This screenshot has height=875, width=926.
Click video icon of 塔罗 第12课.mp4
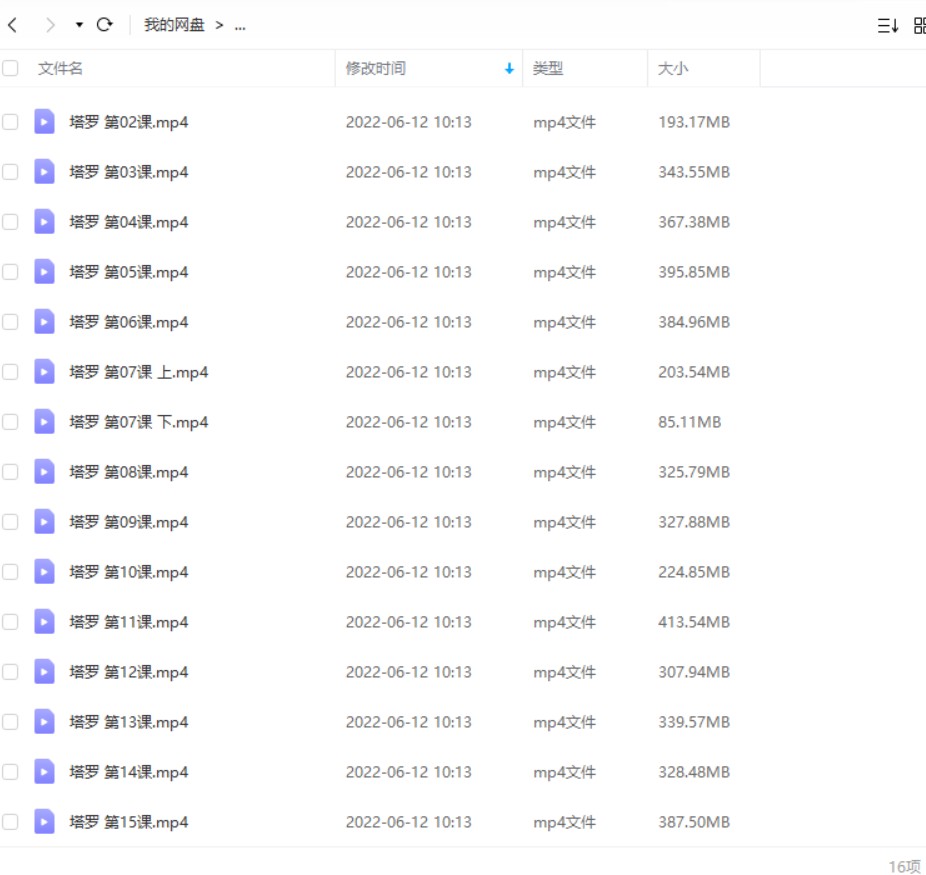point(44,671)
